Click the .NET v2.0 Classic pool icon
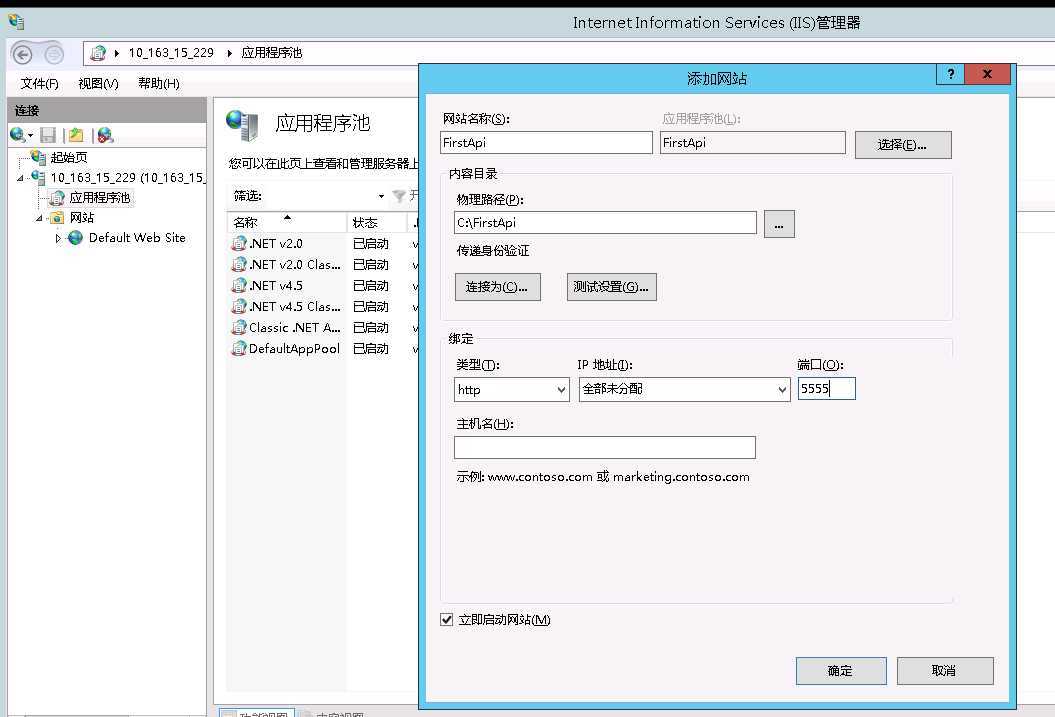Viewport: 1055px width, 717px height. (x=239, y=264)
